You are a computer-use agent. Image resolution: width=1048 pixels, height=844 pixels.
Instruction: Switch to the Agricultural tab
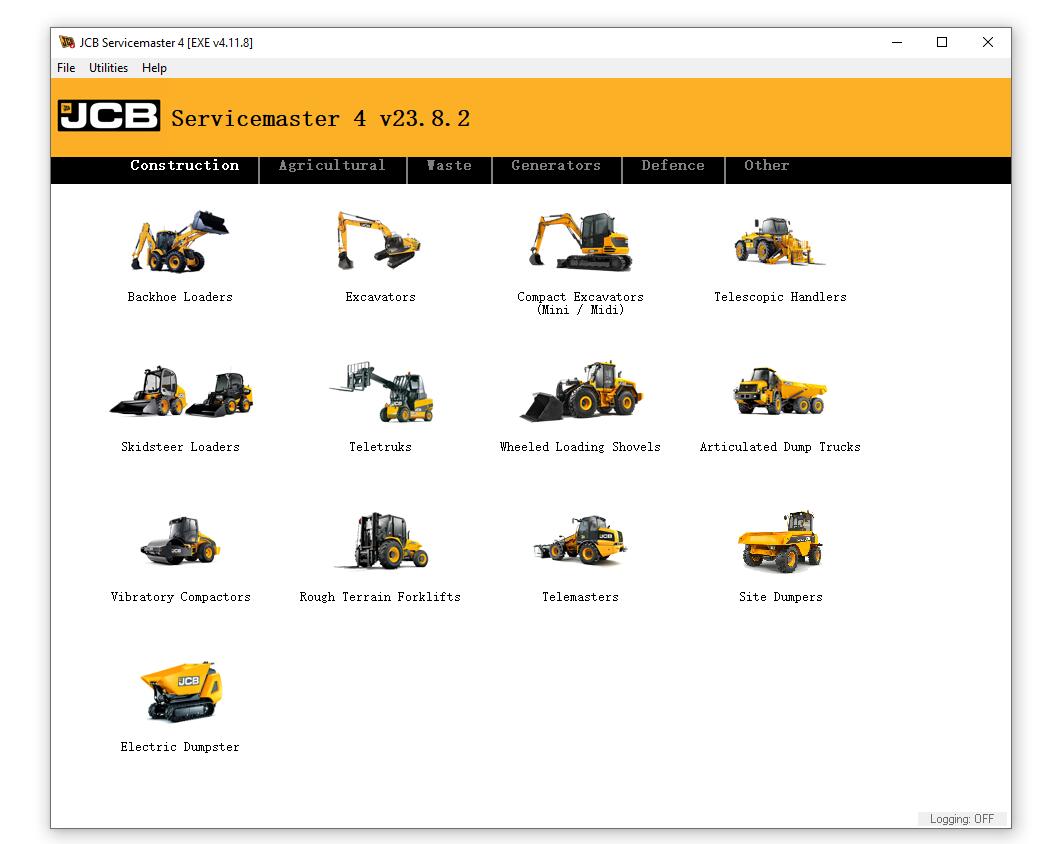332,166
